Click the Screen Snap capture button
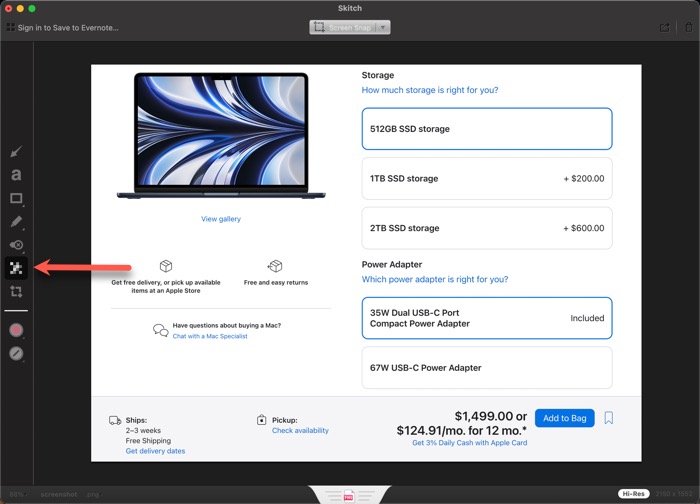The width and height of the screenshot is (700, 504). [x=343, y=28]
